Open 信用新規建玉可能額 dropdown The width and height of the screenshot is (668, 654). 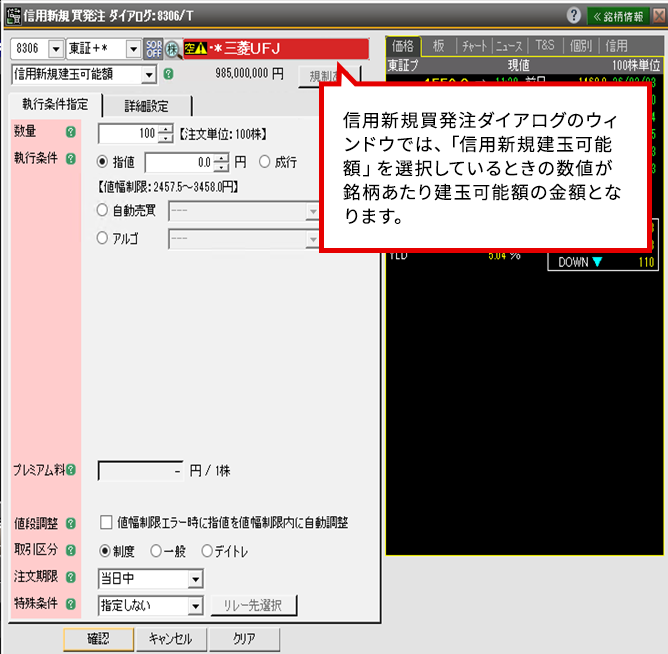(149, 75)
